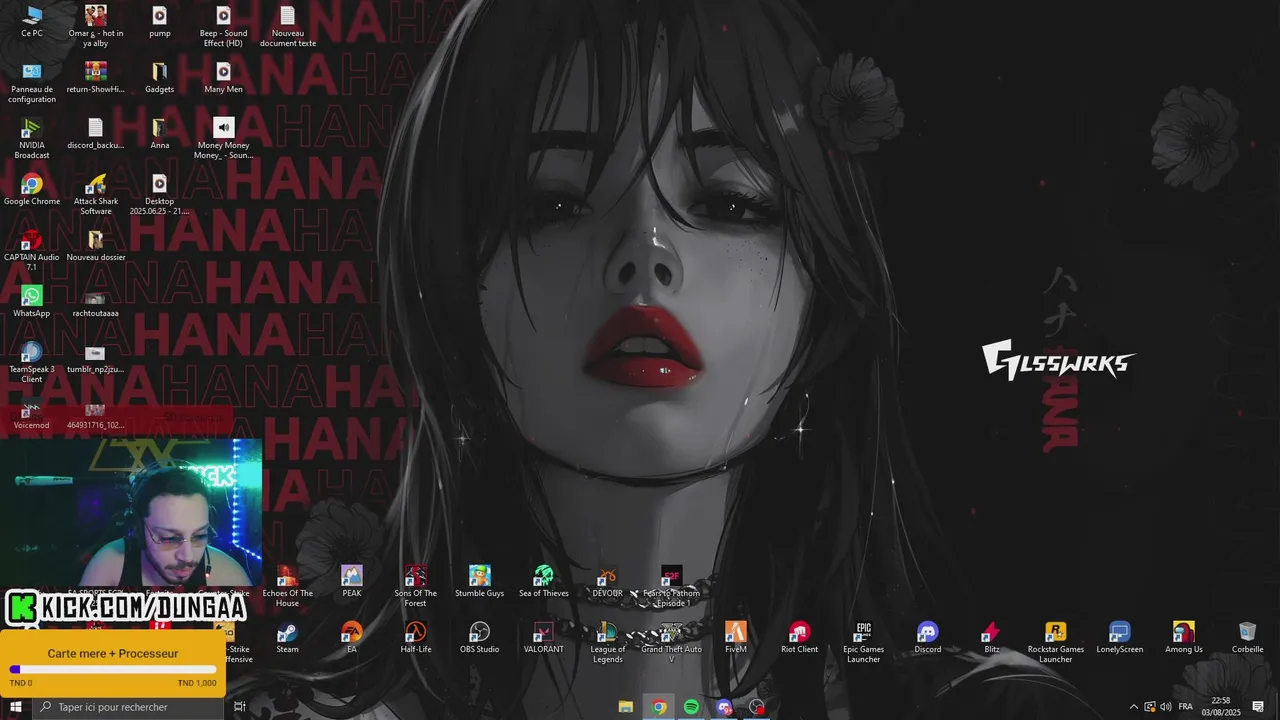The image size is (1280, 720).
Task: Launch Sons Of The Forest shortcut
Action: click(416, 587)
